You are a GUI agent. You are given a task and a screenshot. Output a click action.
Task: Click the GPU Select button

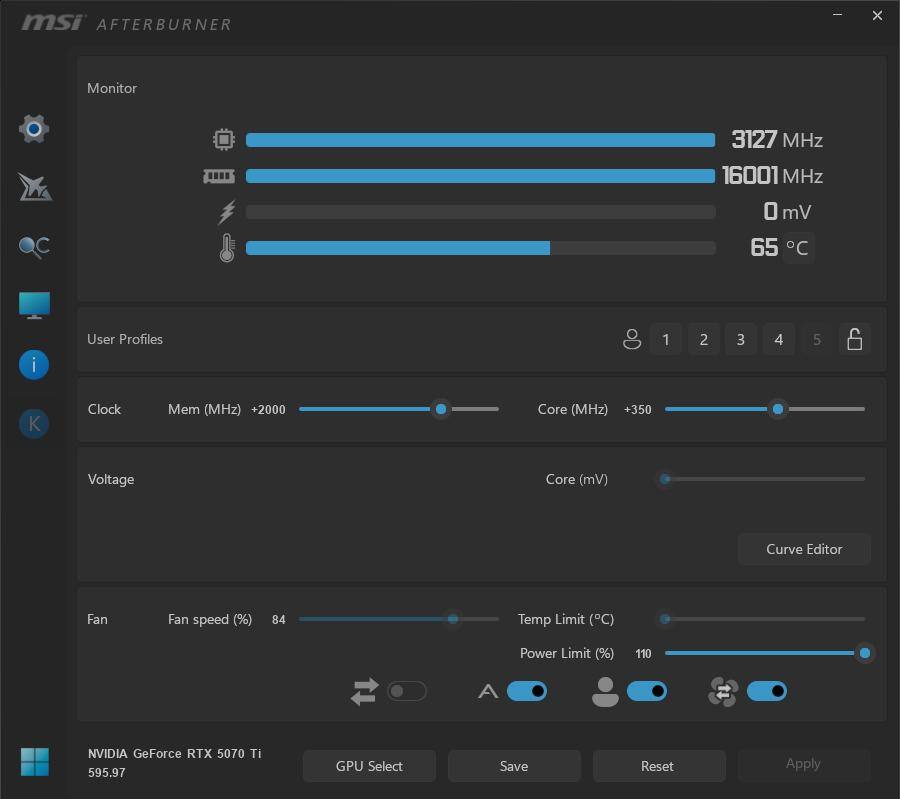(369, 766)
